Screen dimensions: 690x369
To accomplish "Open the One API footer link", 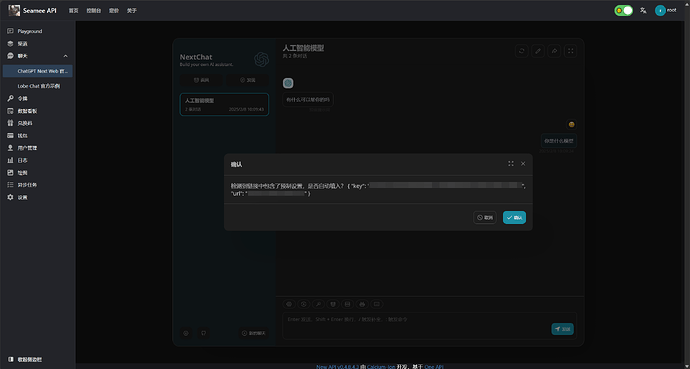I will 434,366.
